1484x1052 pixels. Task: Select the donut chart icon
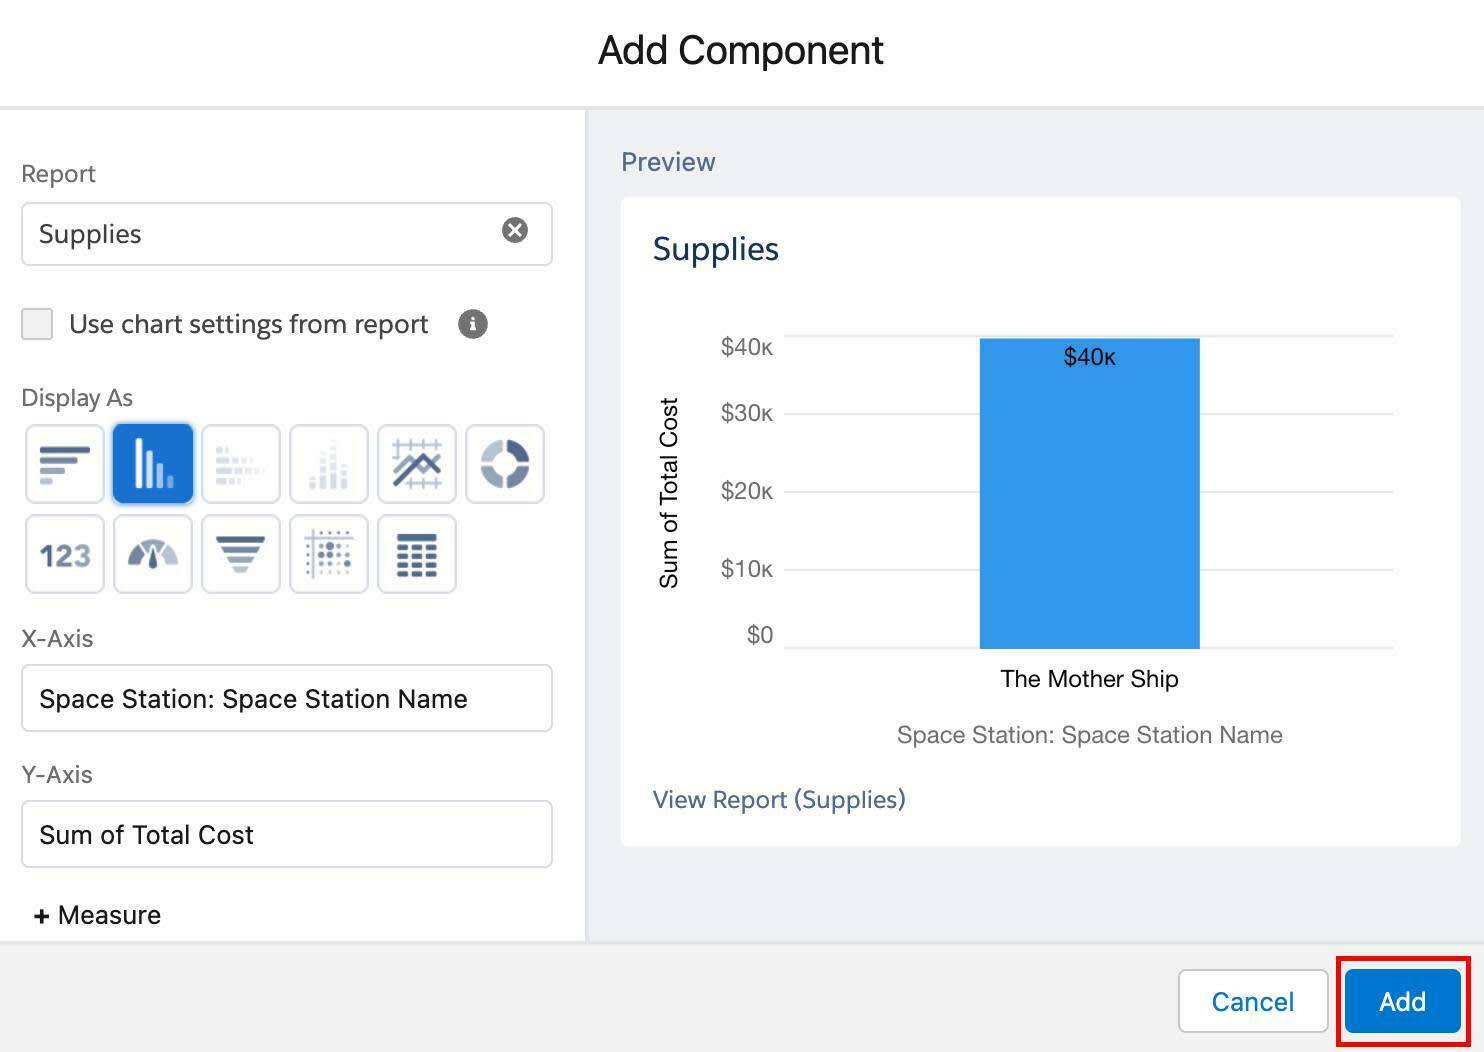point(505,464)
